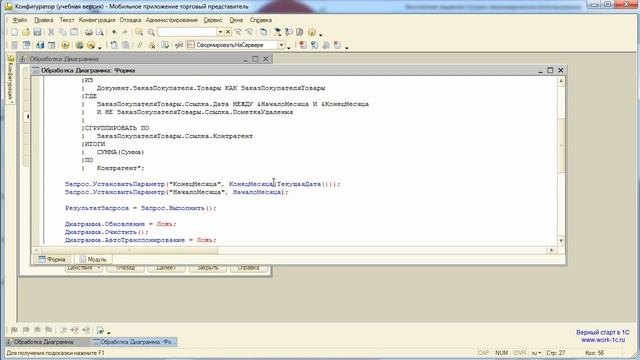This screenshot has width=640, height=360.
Task: Click the vertical scrollbar down arrow in the code editor
Action: tap(561, 241)
